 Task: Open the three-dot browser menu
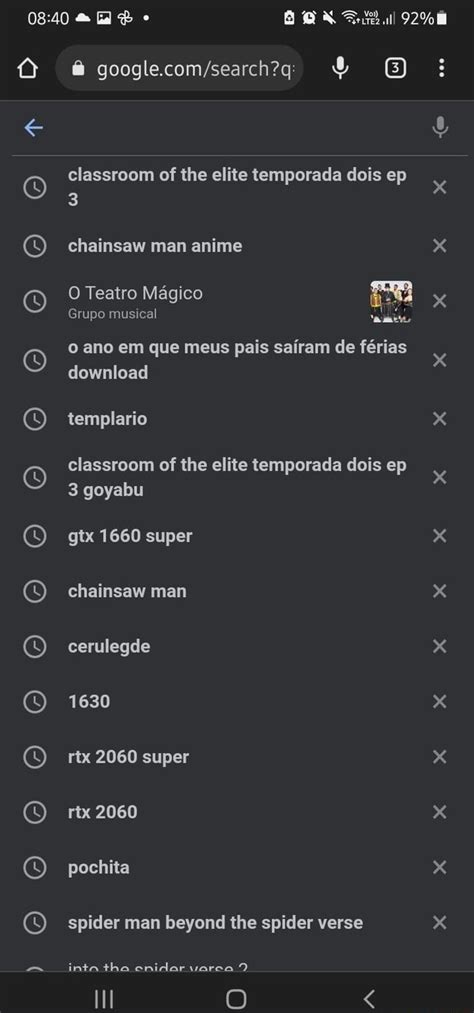441,68
